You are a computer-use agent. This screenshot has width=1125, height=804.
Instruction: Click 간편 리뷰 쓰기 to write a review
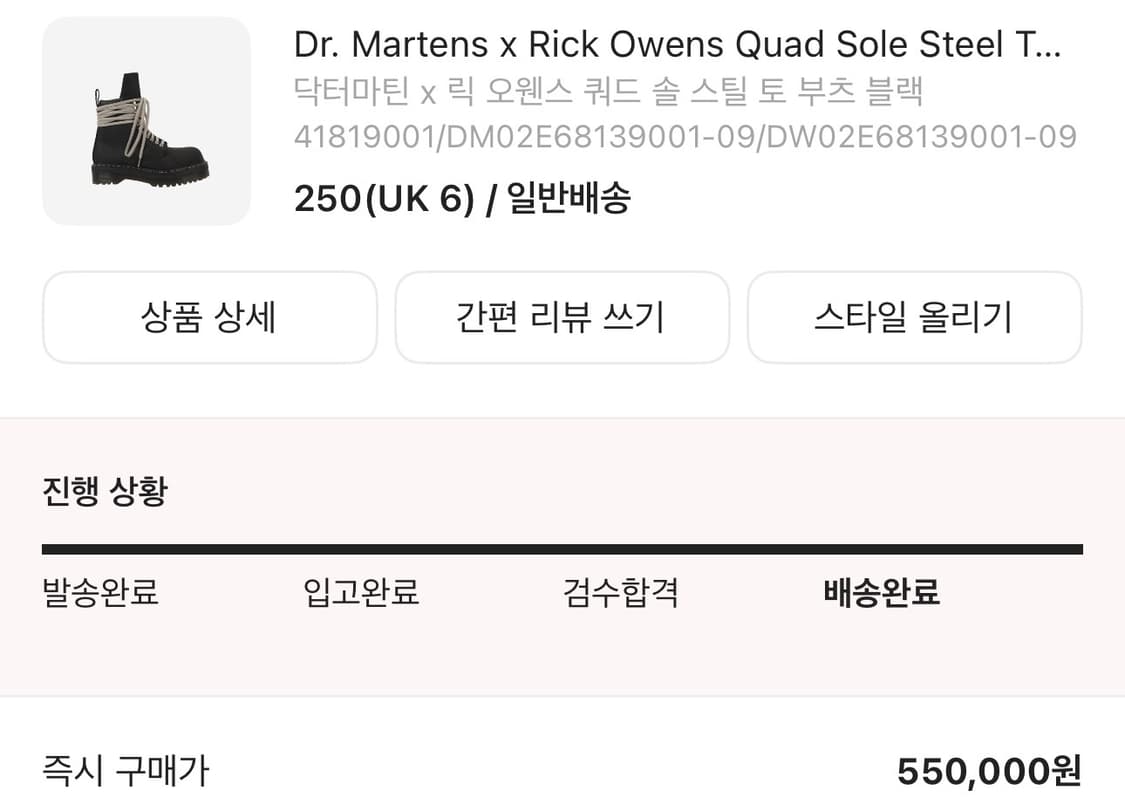563,317
